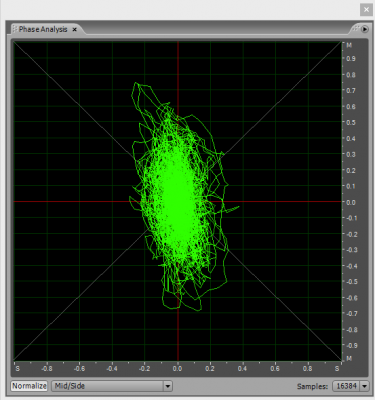
Task: Click the Samples value field 16384
Action: (347, 386)
